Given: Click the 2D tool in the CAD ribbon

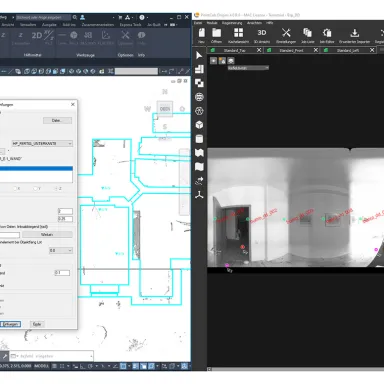Looking at the screenshot, I should point(37,35).
